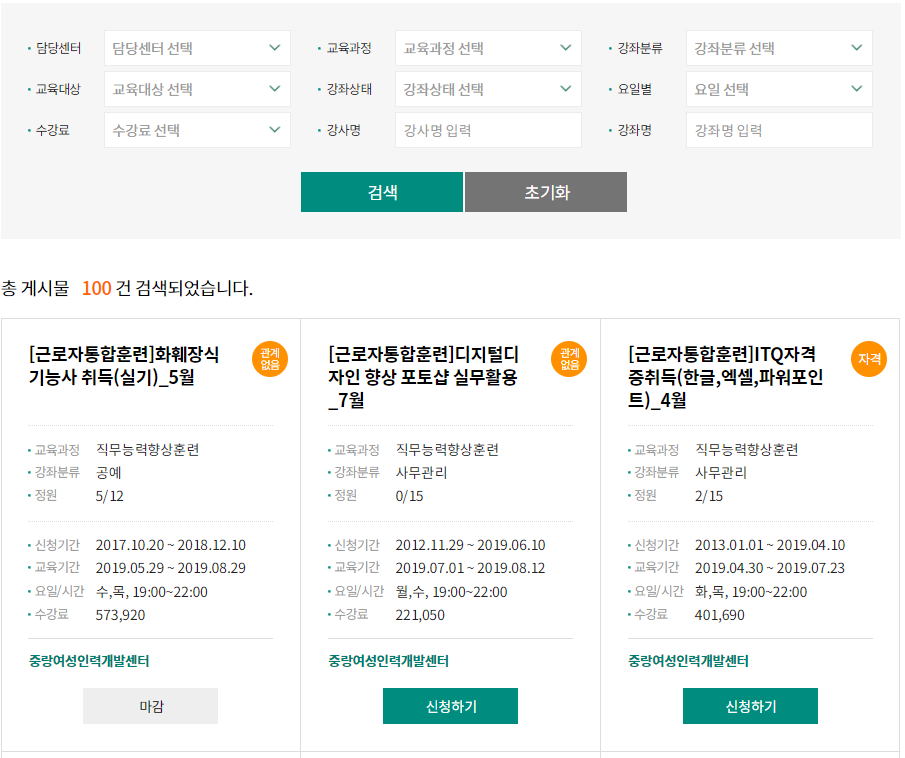Click the 관계없음 badge on 포토샵 course
Viewport: 905px width, 758px height.
coord(568,359)
